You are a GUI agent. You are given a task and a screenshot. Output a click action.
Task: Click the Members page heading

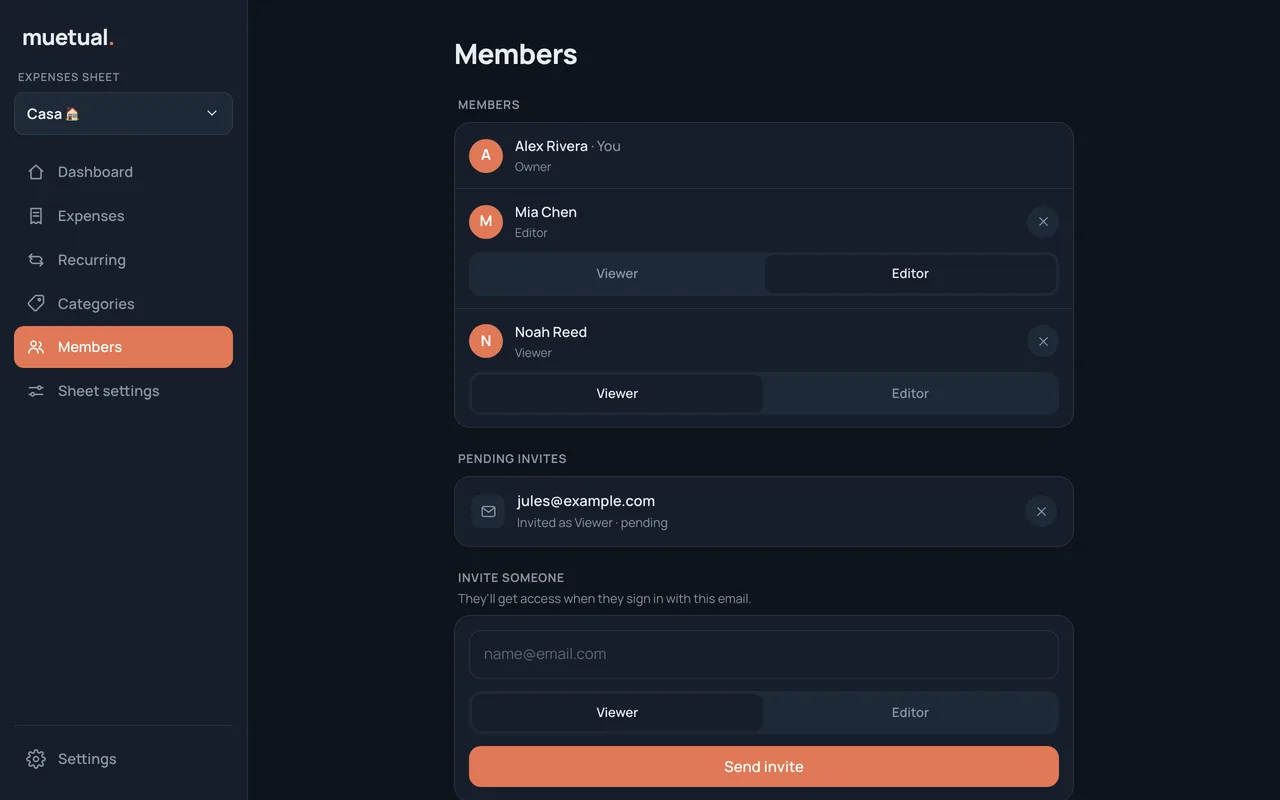pyautogui.click(x=516, y=54)
